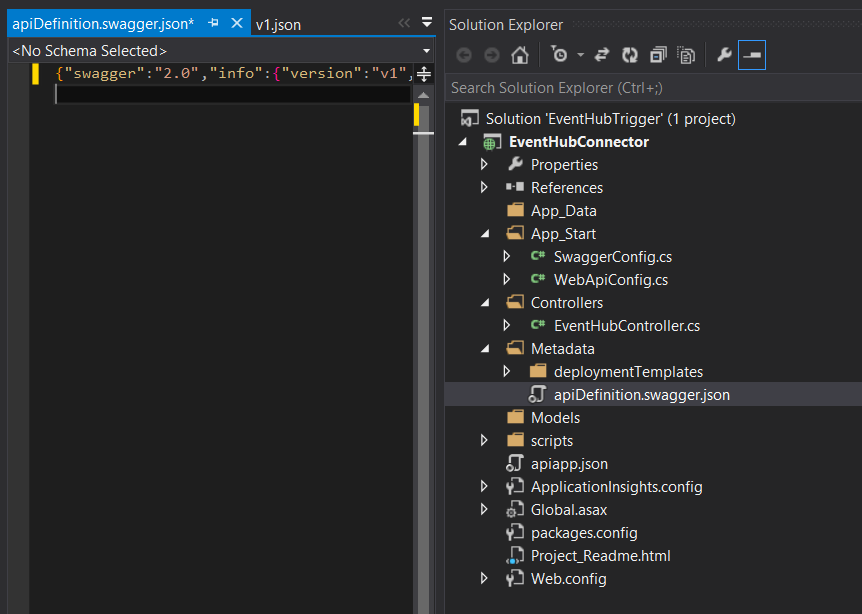862x614 pixels.
Task: Open Properties via the wrench icon
Action: pos(724,56)
